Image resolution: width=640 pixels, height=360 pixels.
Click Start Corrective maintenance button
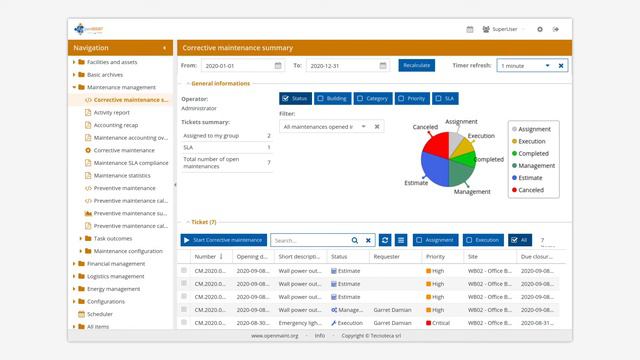[x=224, y=240]
